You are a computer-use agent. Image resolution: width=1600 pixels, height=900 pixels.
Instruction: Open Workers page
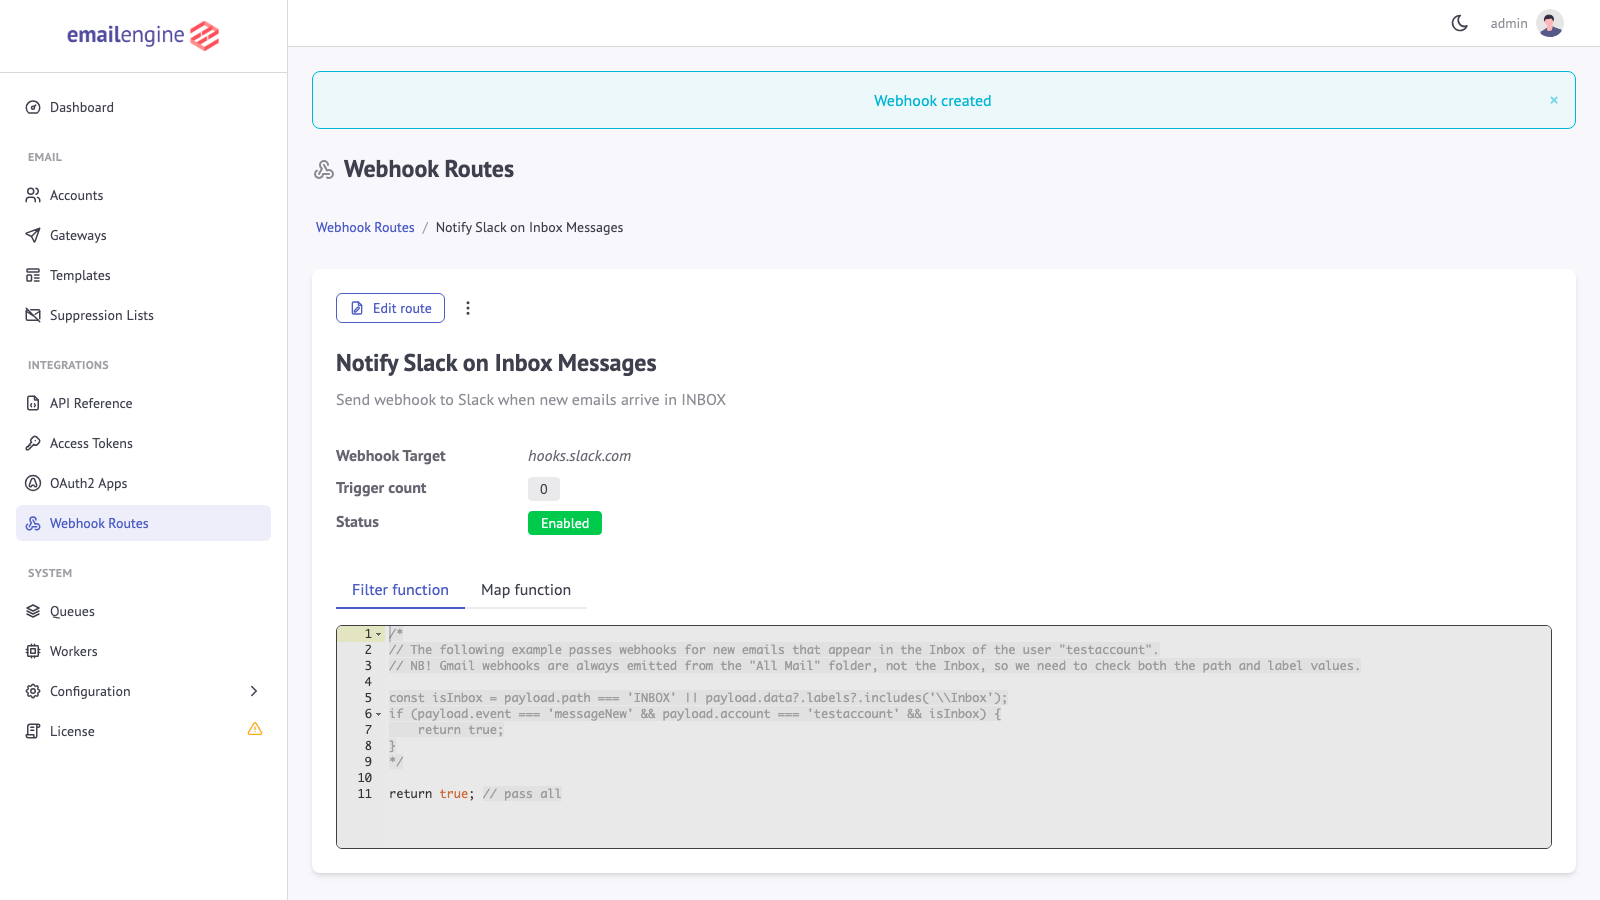click(x=143, y=651)
